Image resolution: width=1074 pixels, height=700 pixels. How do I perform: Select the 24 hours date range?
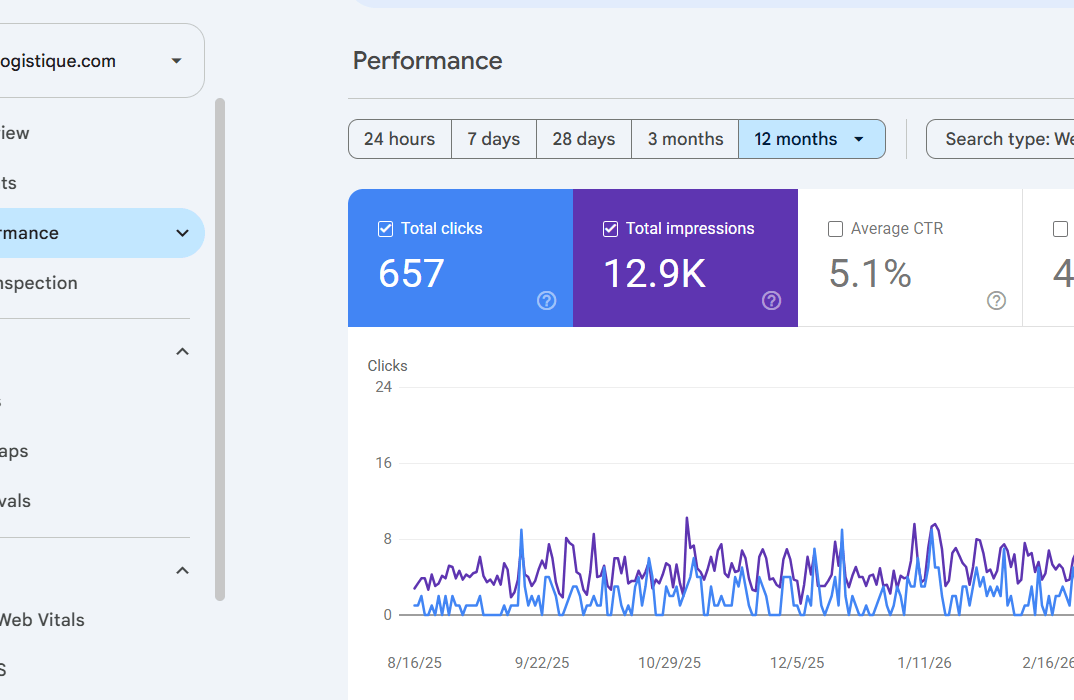399,139
